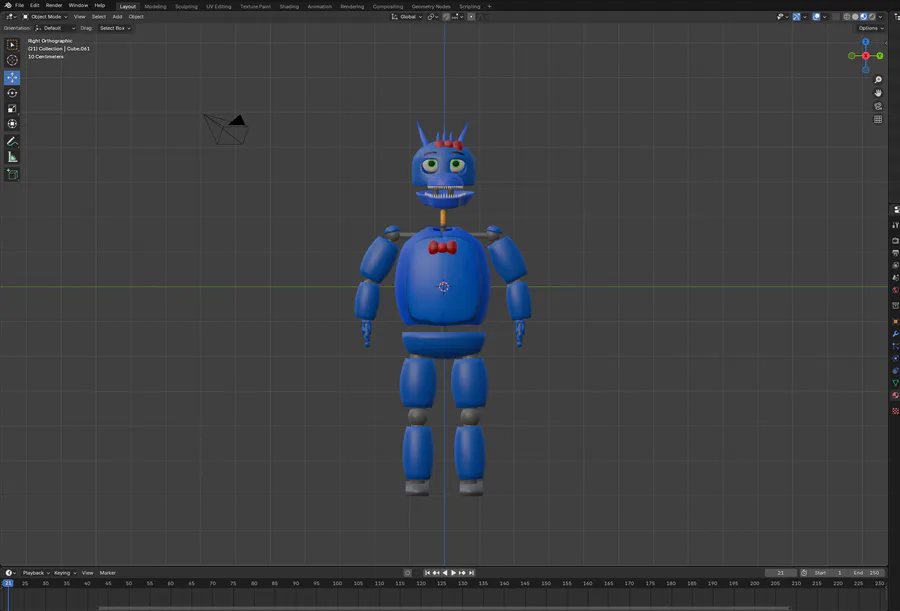Viewport: 900px width, 611px height.
Task: Open the Add menu in viewport header
Action: [x=117, y=17]
